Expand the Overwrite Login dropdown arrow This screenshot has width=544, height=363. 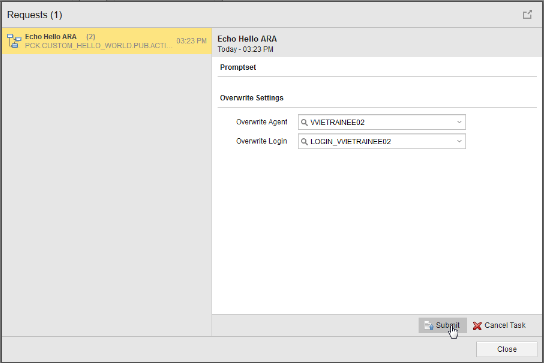459,141
